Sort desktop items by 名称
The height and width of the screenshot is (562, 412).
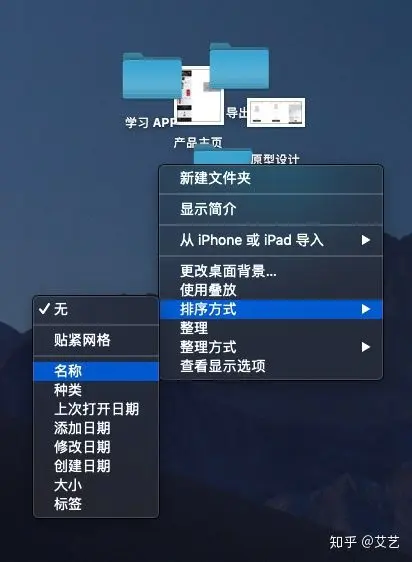(96, 371)
